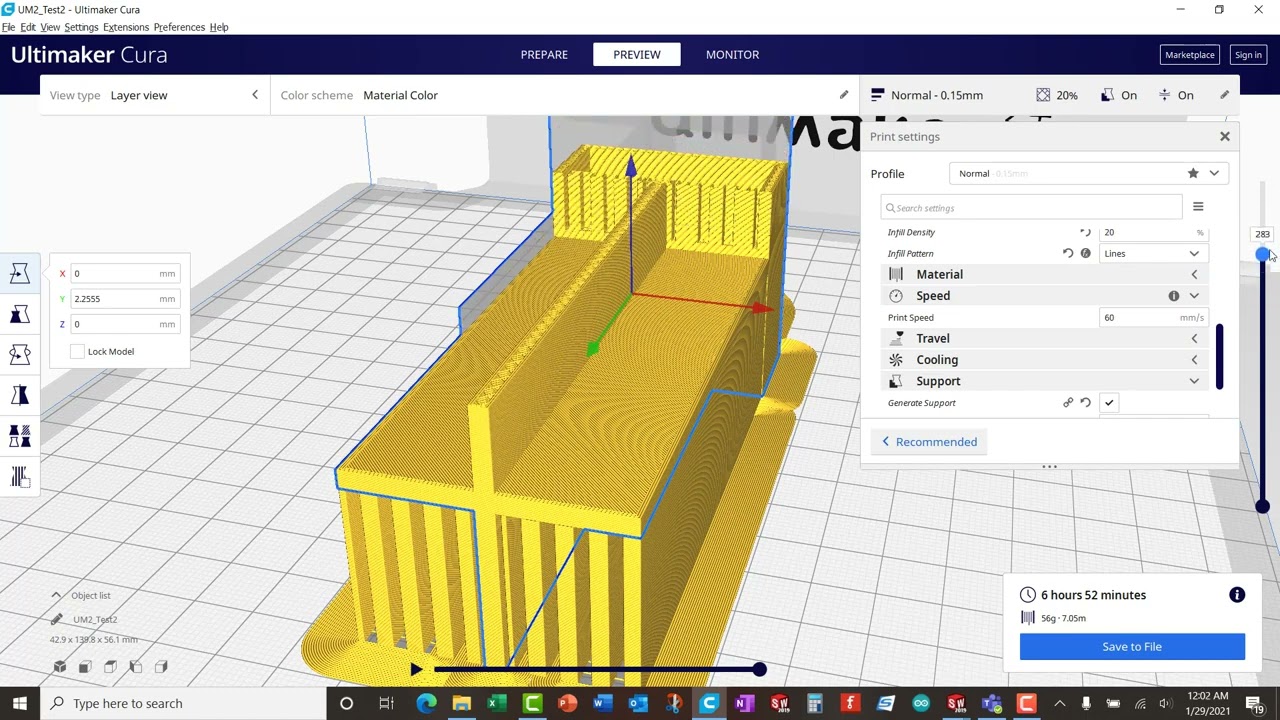Reset Infill Density with the revert arrow
The image size is (1280, 720).
click(x=1085, y=232)
